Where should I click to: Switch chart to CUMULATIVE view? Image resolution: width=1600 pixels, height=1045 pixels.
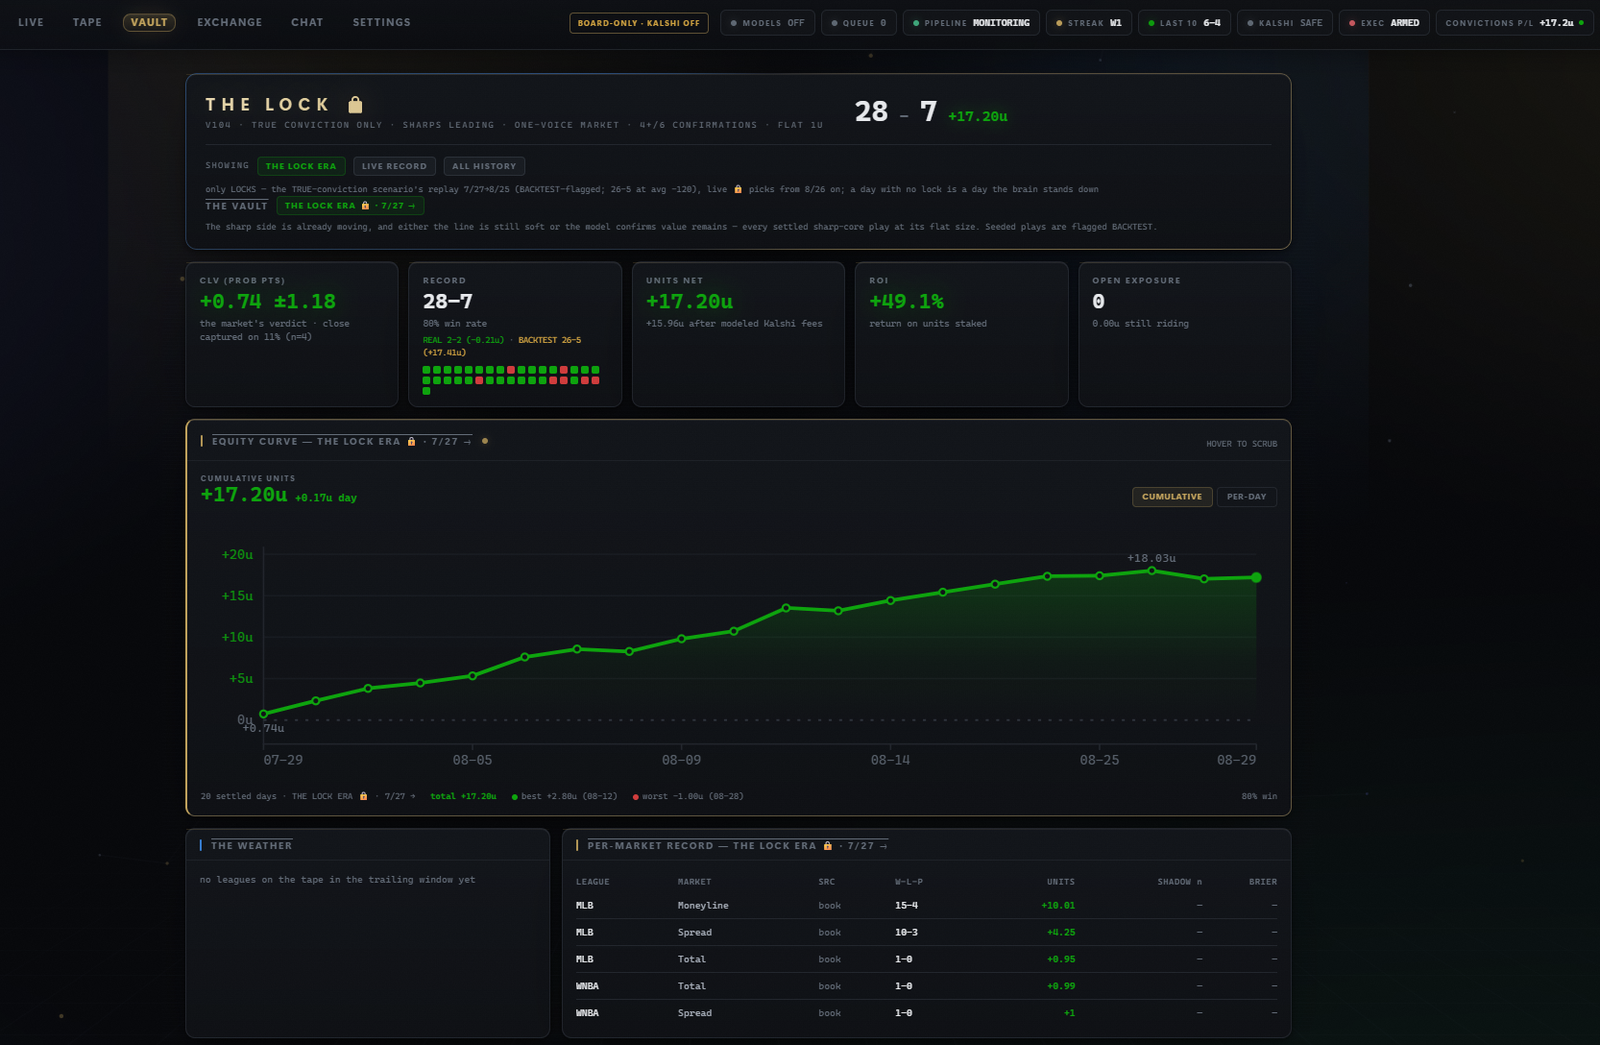(x=1172, y=497)
